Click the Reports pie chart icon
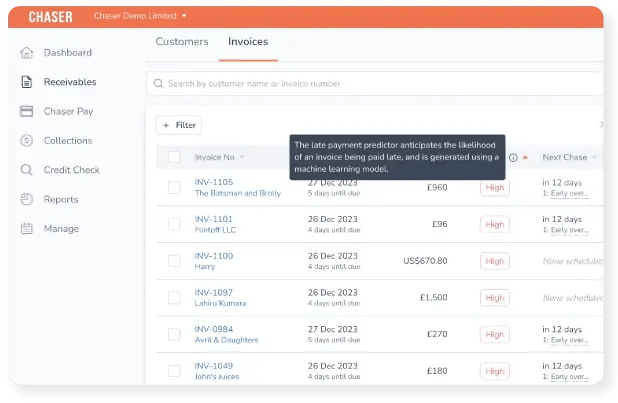 pos(26,199)
